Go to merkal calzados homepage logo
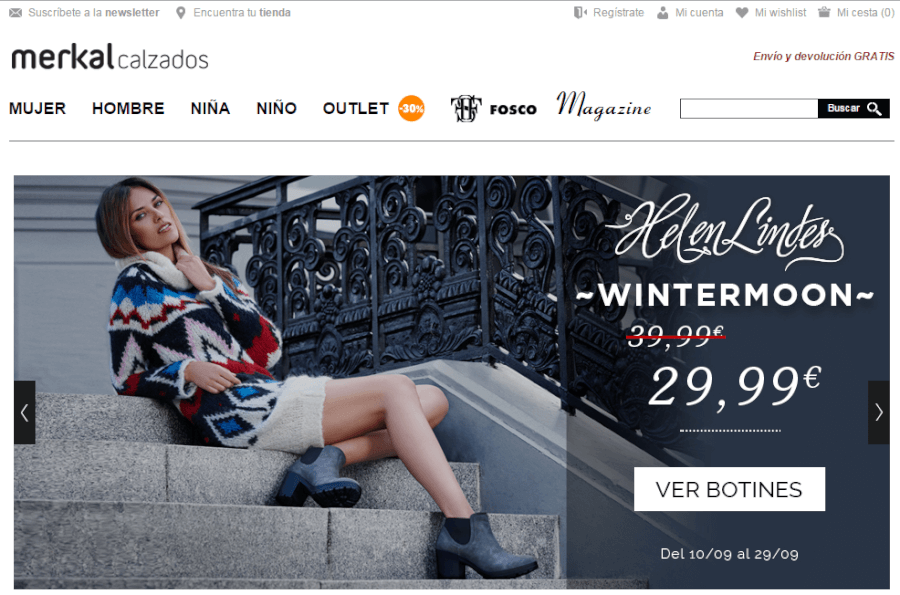Screen dimensions: 900x595 coord(110,57)
